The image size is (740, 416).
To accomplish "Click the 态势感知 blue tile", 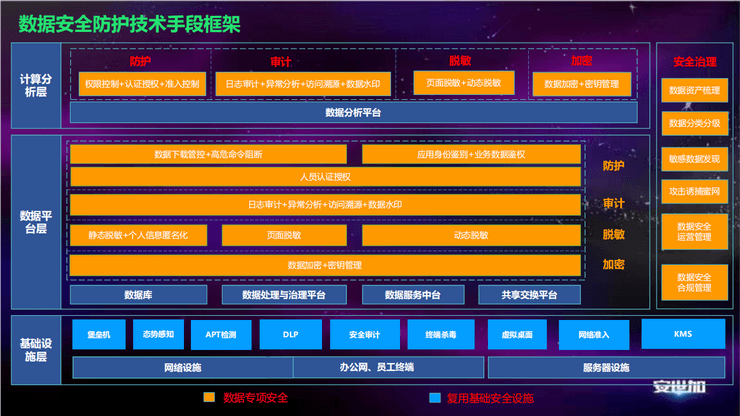I will [158, 334].
